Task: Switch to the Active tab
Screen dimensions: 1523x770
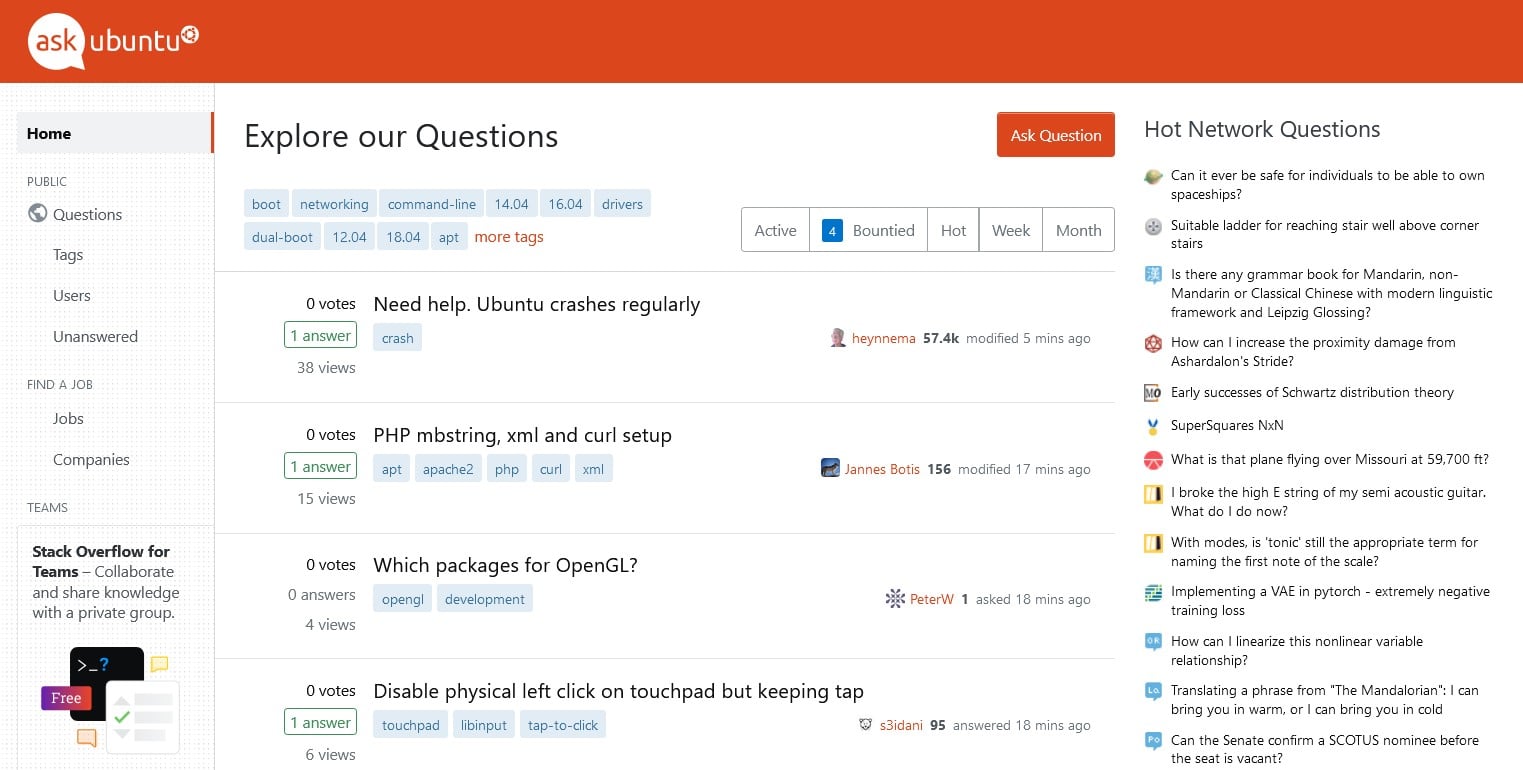Action: click(x=775, y=230)
